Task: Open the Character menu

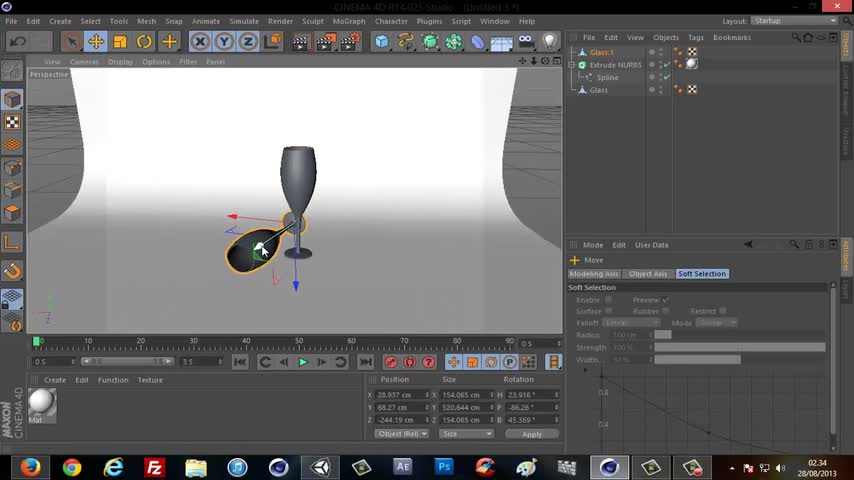Action: (391, 21)
